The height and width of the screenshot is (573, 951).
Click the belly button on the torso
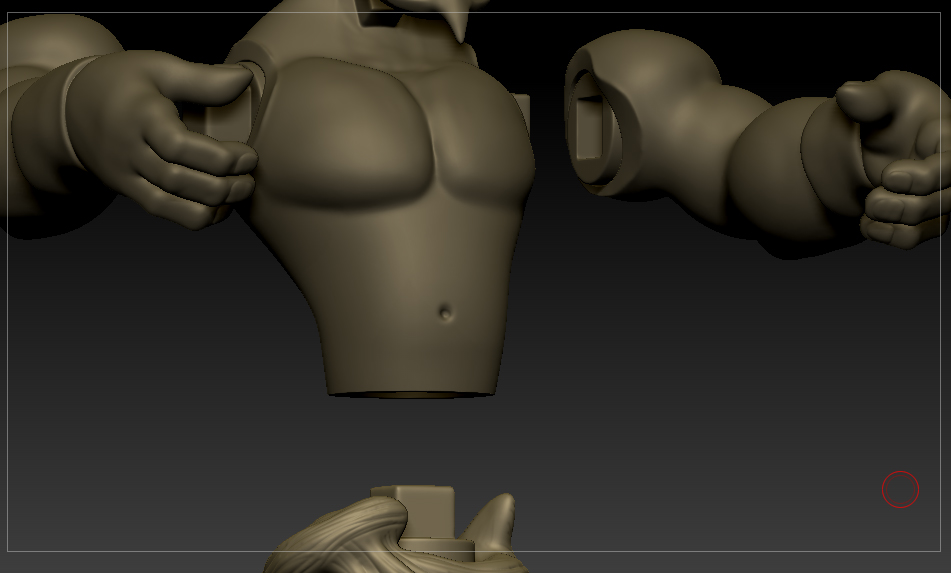click(x=446, y=312)
